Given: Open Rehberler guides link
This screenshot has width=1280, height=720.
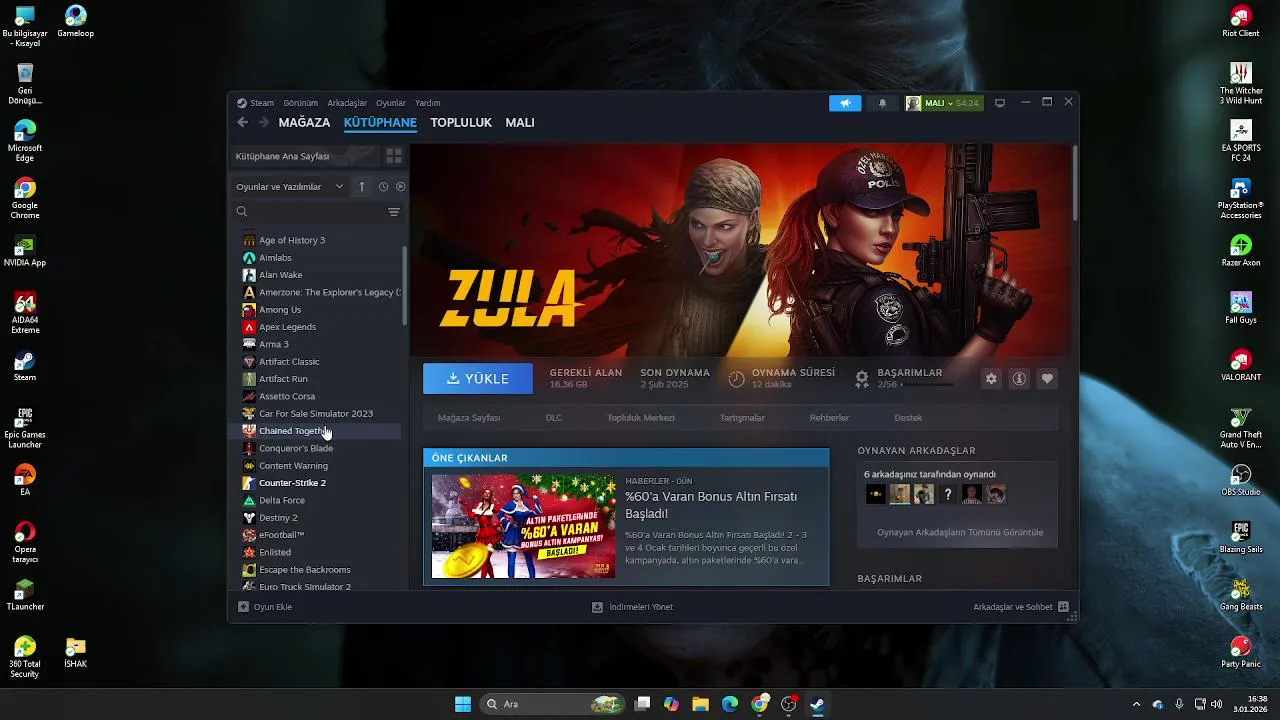Looking at the screenshot, I should click(829, 418).
